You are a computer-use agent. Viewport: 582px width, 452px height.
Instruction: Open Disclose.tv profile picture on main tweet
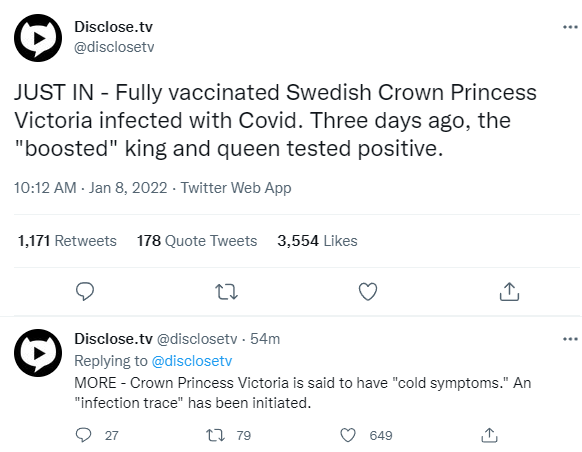point(38,38)
